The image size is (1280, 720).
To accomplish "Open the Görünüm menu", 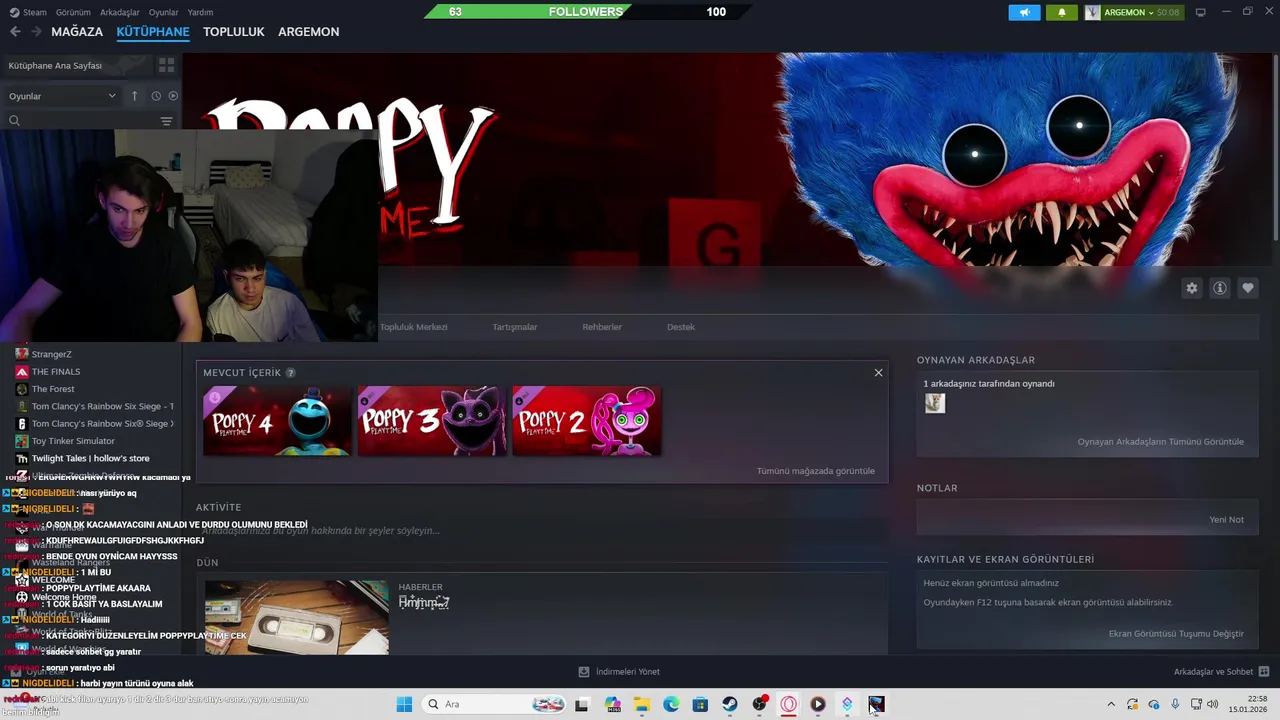I will [x=73, y=12].
